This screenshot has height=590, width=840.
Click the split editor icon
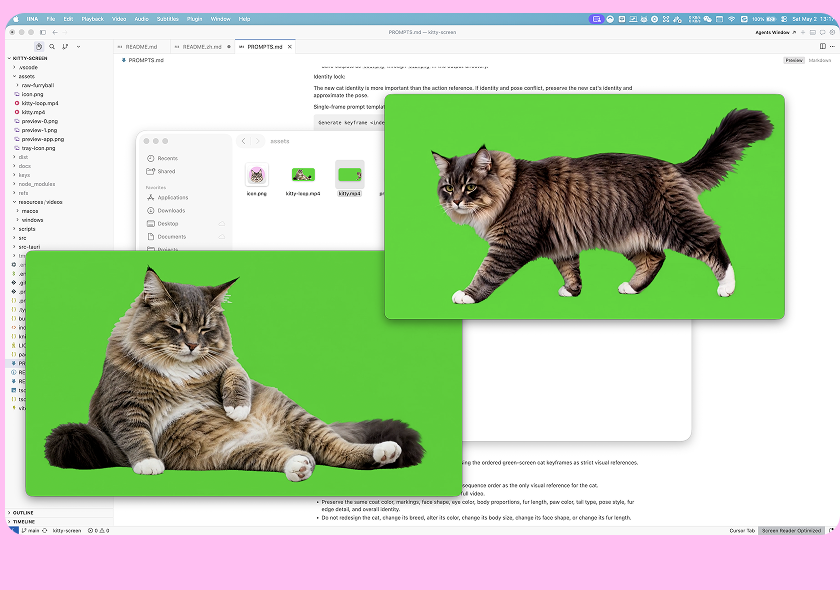823,47
